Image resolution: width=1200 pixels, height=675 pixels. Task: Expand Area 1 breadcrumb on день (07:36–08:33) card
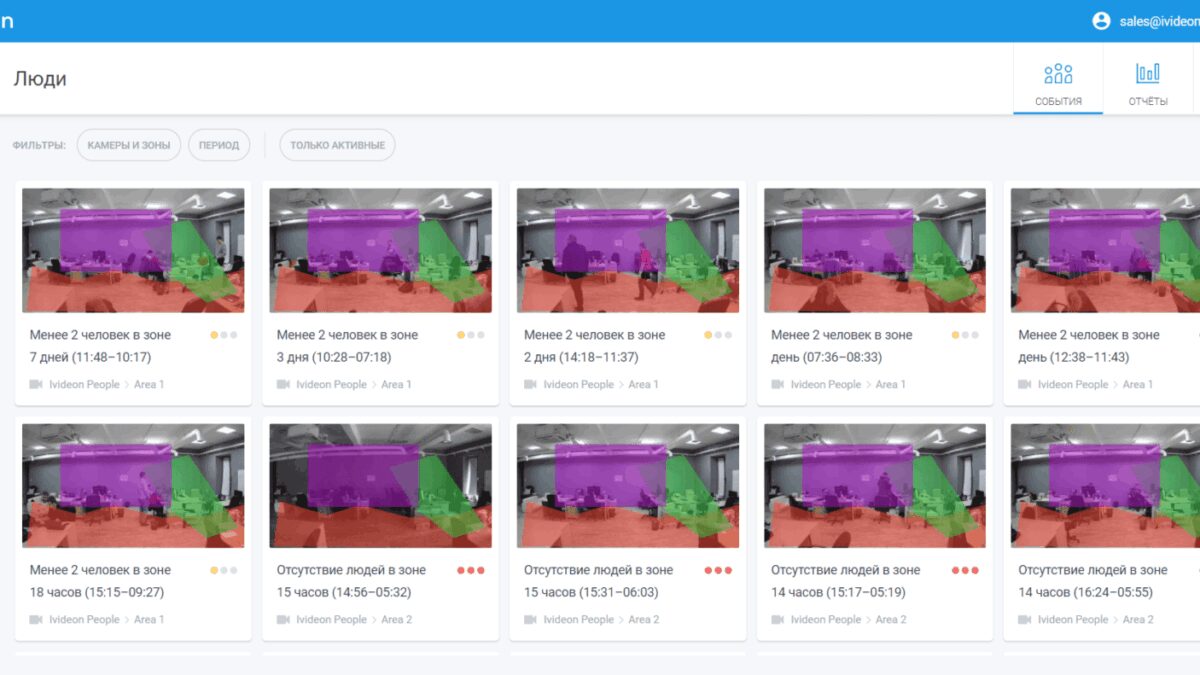coord(888,384)
